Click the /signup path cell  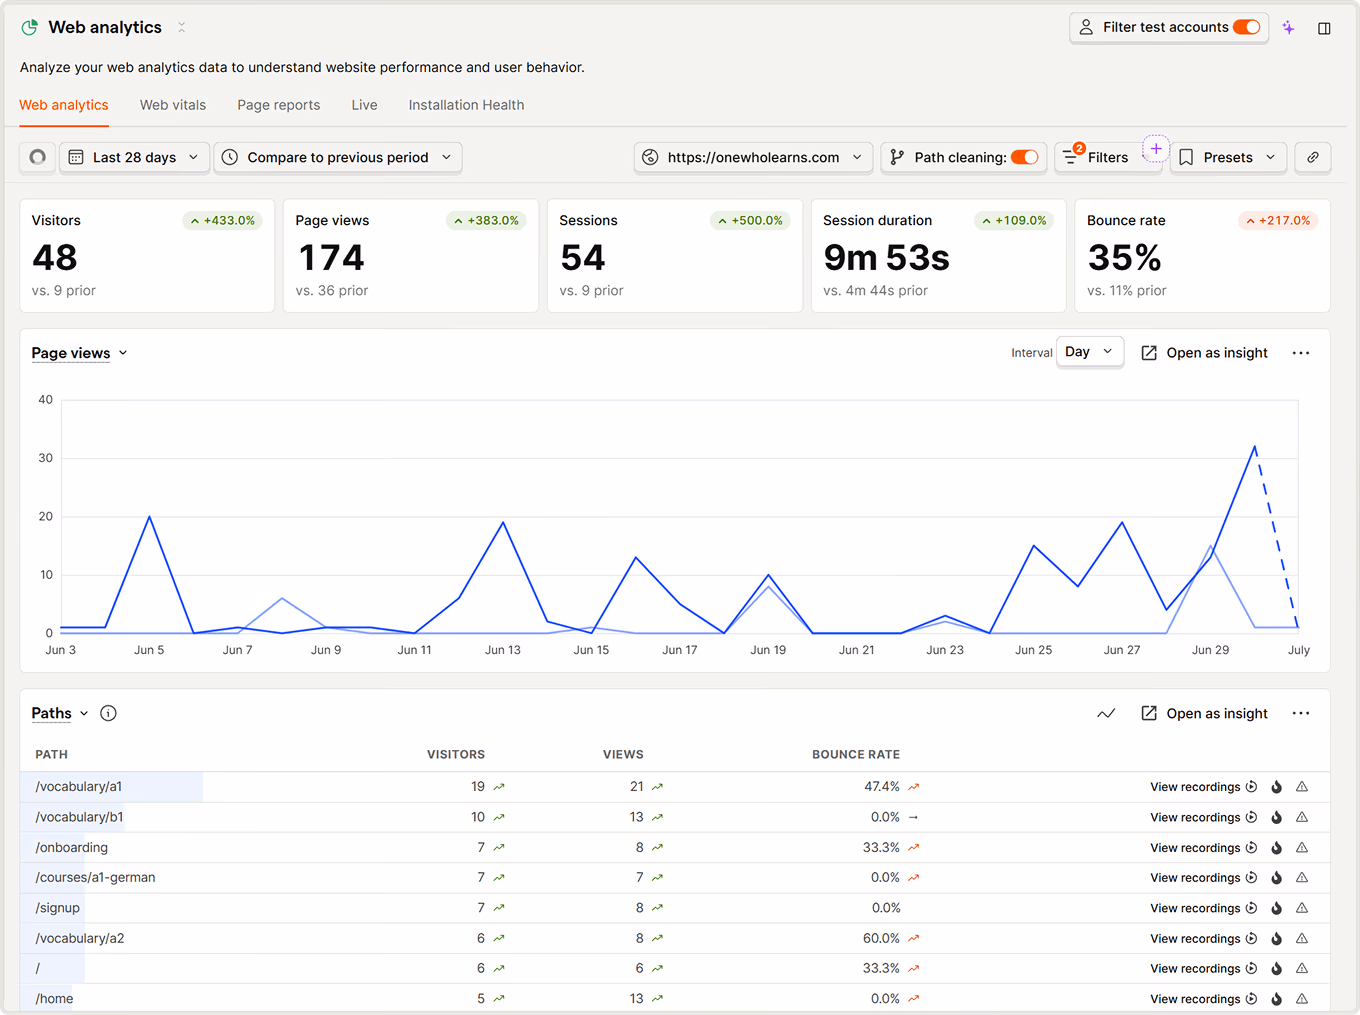(58, 908)
